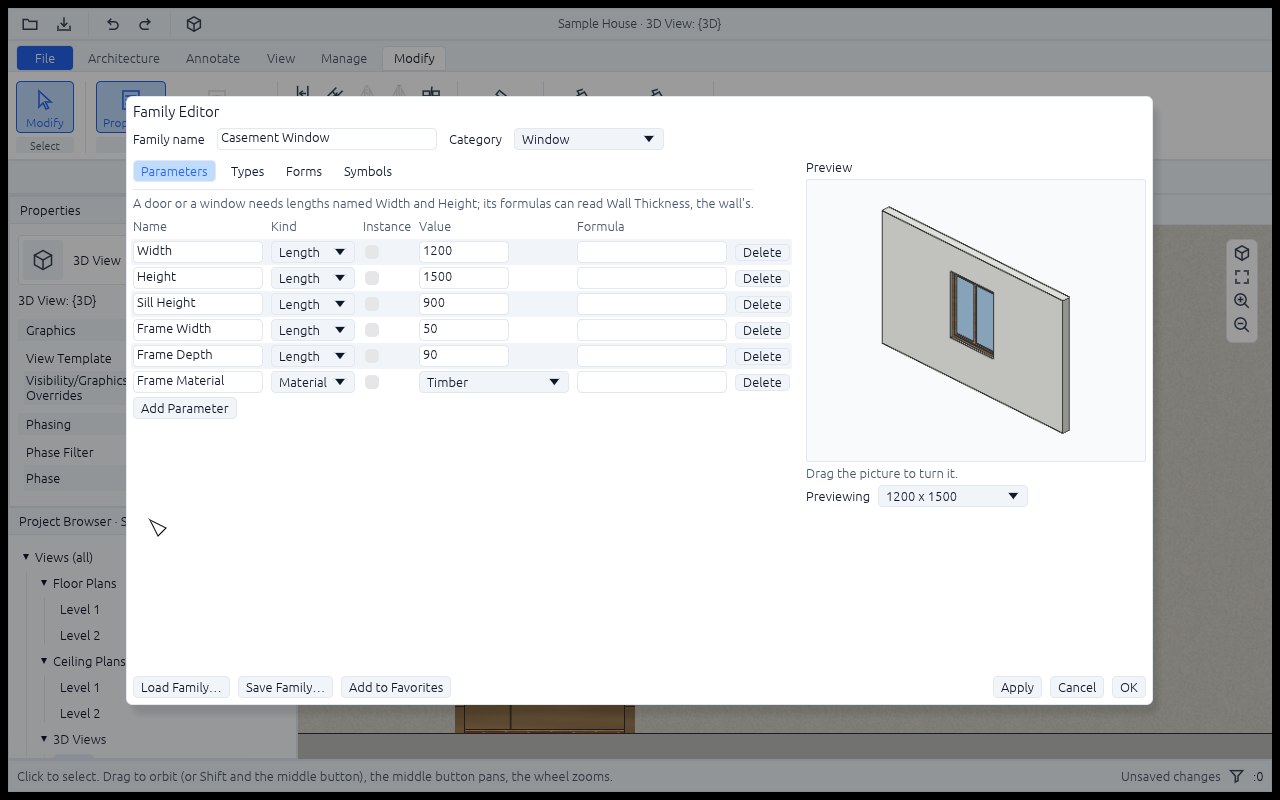This screenshot has height=800, width=1280.
Task: Click the zoom to fit icon
Action: (x=1241, y=277)
